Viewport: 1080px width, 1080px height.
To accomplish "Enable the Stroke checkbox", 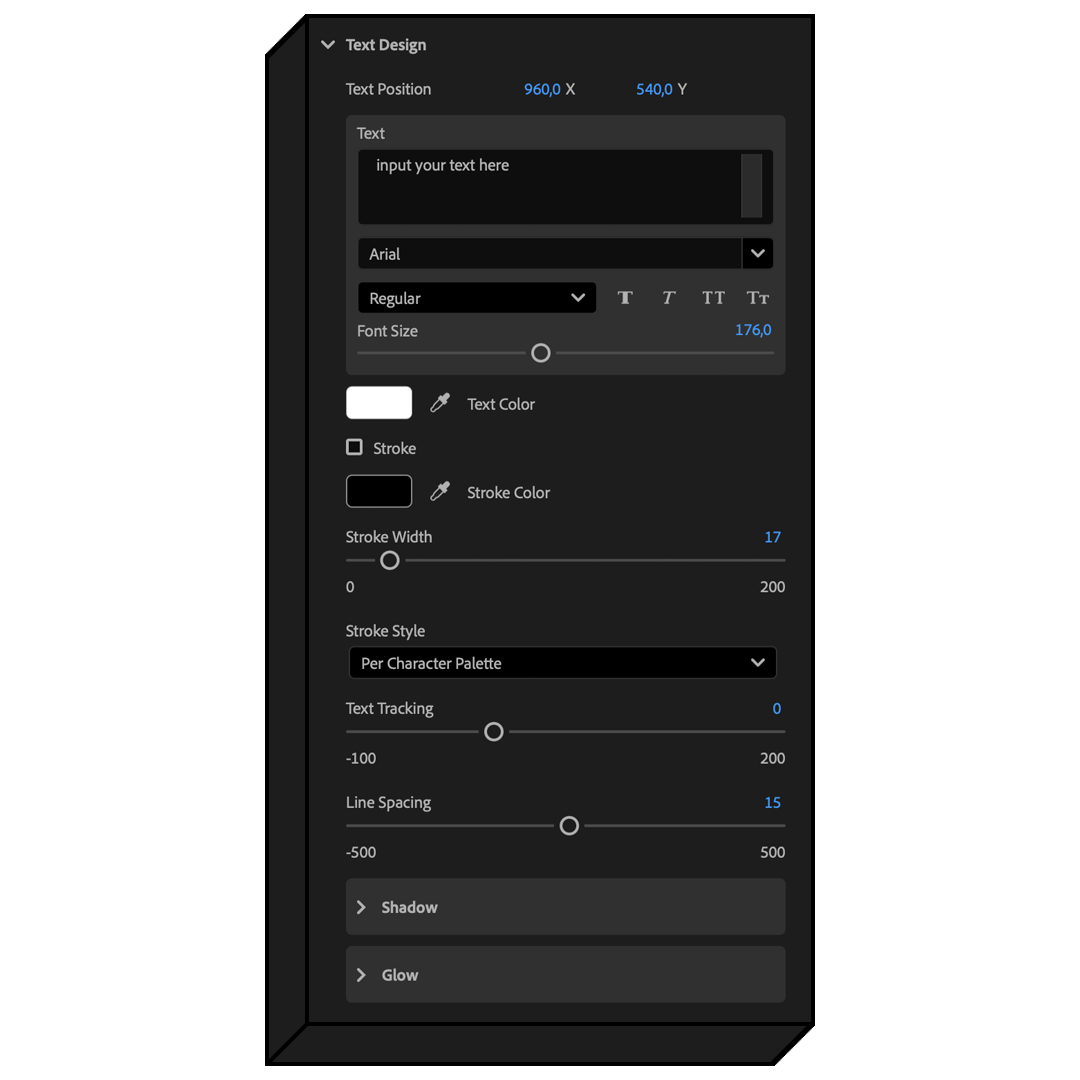I will 354,447.
